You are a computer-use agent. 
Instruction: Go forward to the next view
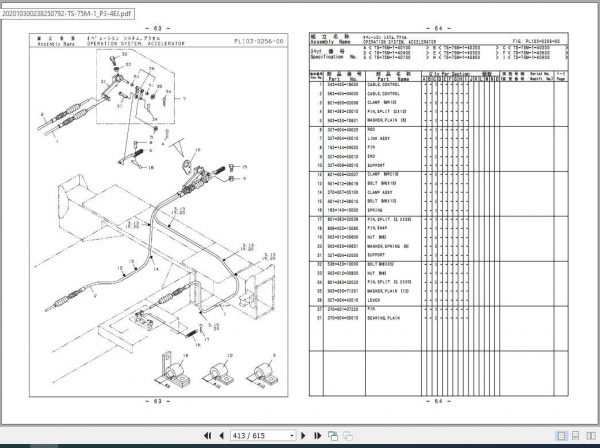(348, 435)
